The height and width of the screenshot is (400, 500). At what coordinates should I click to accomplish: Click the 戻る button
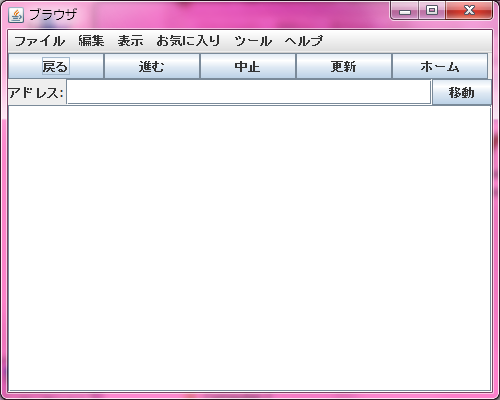(x=56, y=66)
